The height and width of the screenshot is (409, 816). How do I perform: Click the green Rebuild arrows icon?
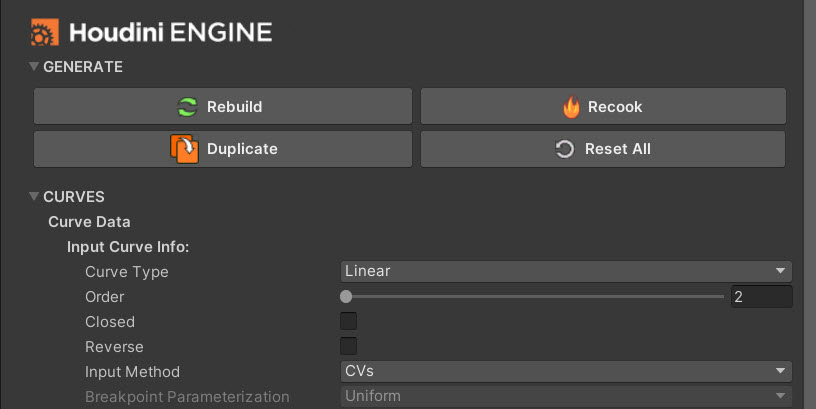[x=187, y=107]
